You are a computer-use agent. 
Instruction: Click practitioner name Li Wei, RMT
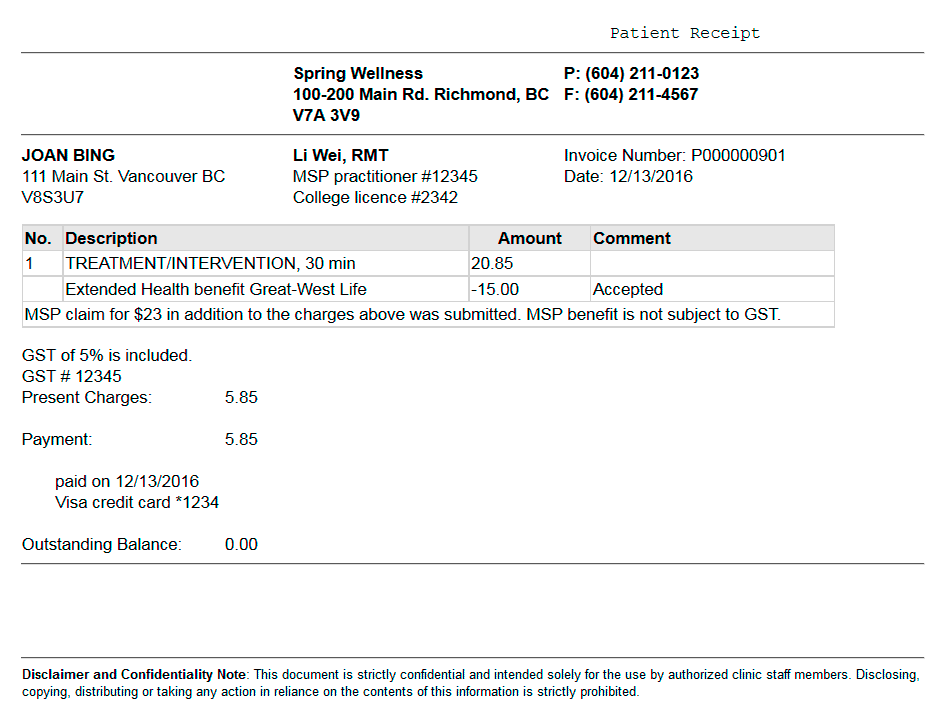point(340,156)
